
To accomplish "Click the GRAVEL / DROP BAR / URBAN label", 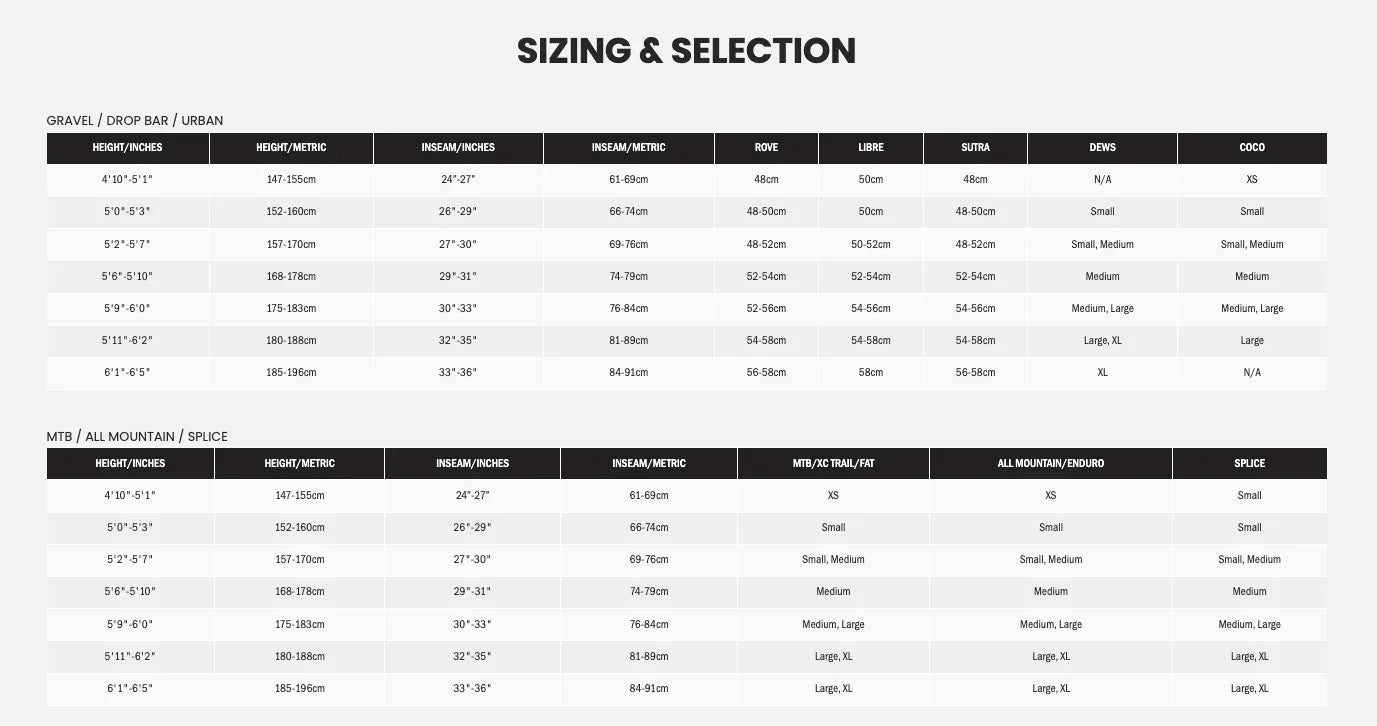I will [x=135, y=120].
